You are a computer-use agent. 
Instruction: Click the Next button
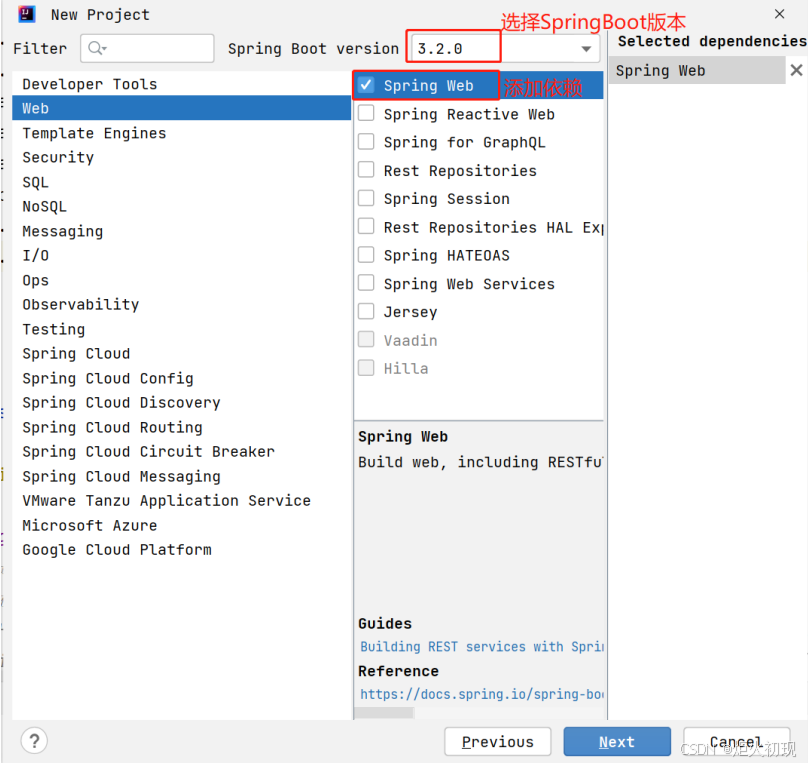[617, 741]
